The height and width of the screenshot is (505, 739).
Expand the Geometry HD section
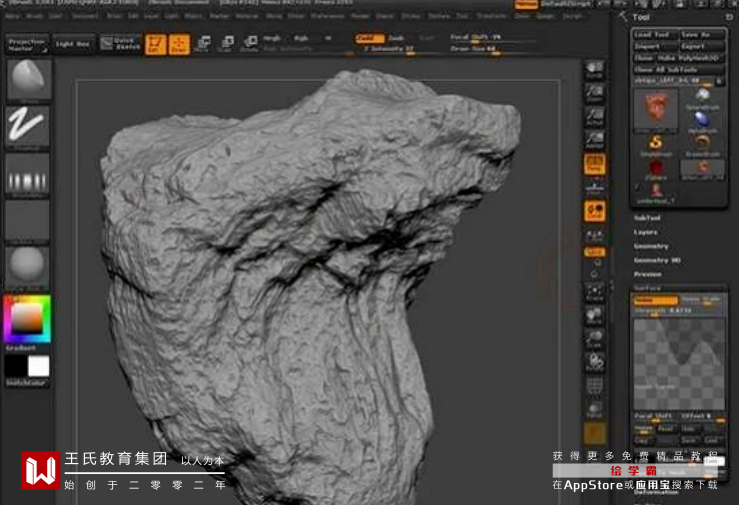click(x=657, y=260)
